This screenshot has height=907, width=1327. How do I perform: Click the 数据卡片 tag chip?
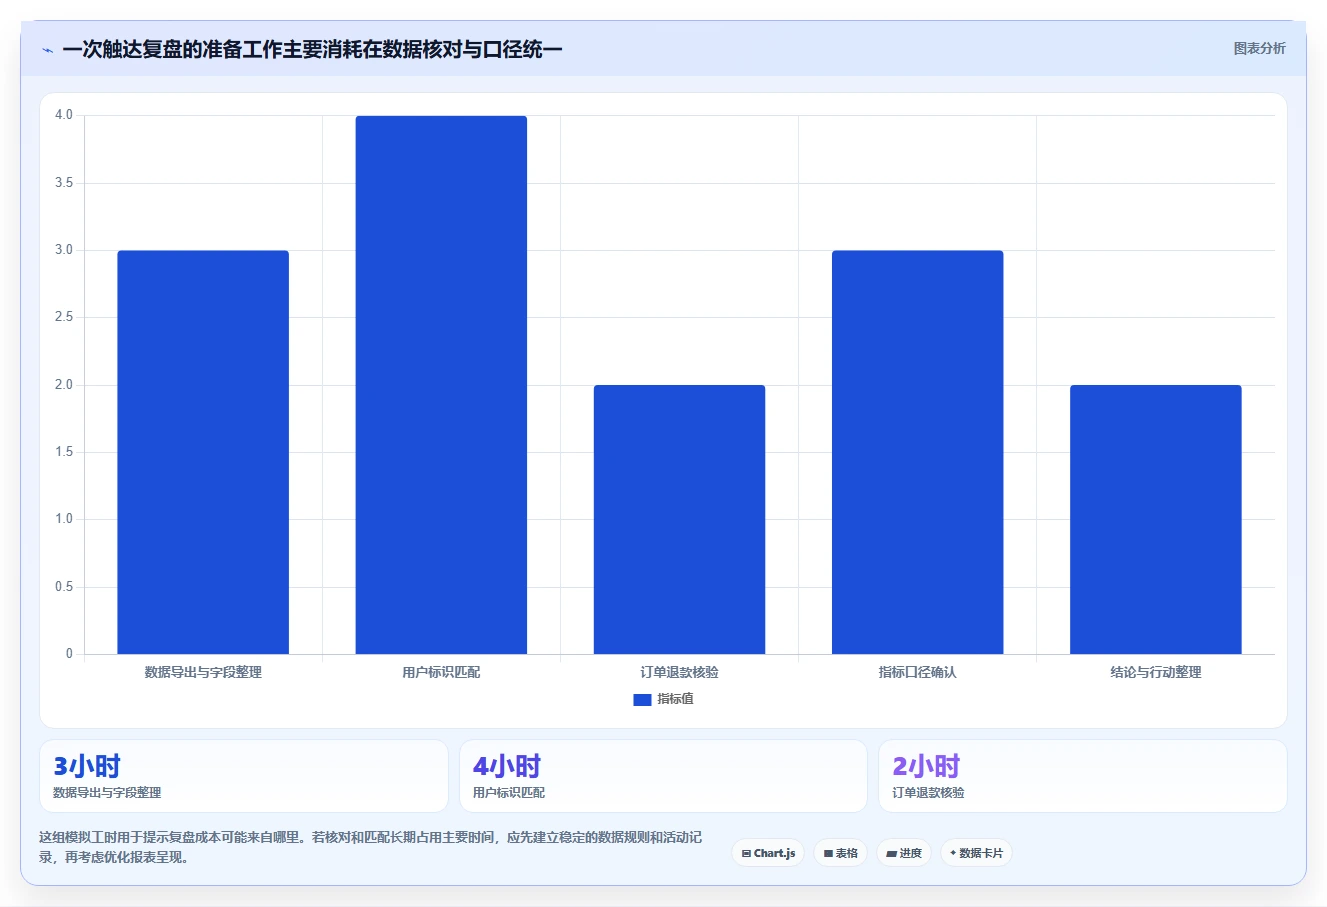click(x=976, y=853)
